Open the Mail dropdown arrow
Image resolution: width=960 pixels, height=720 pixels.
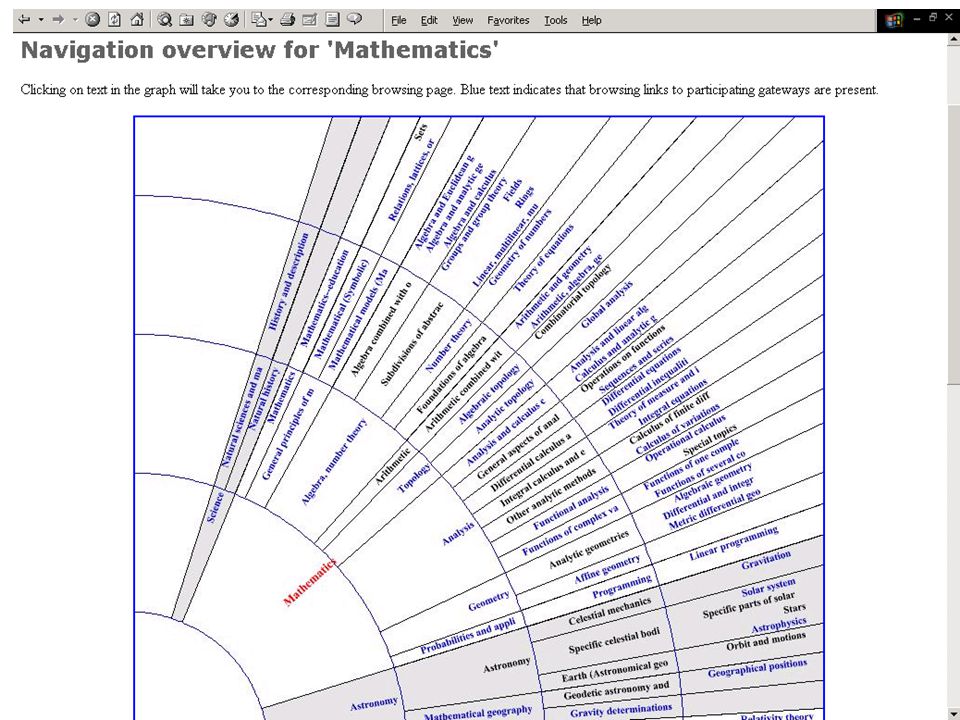(271, 20)
